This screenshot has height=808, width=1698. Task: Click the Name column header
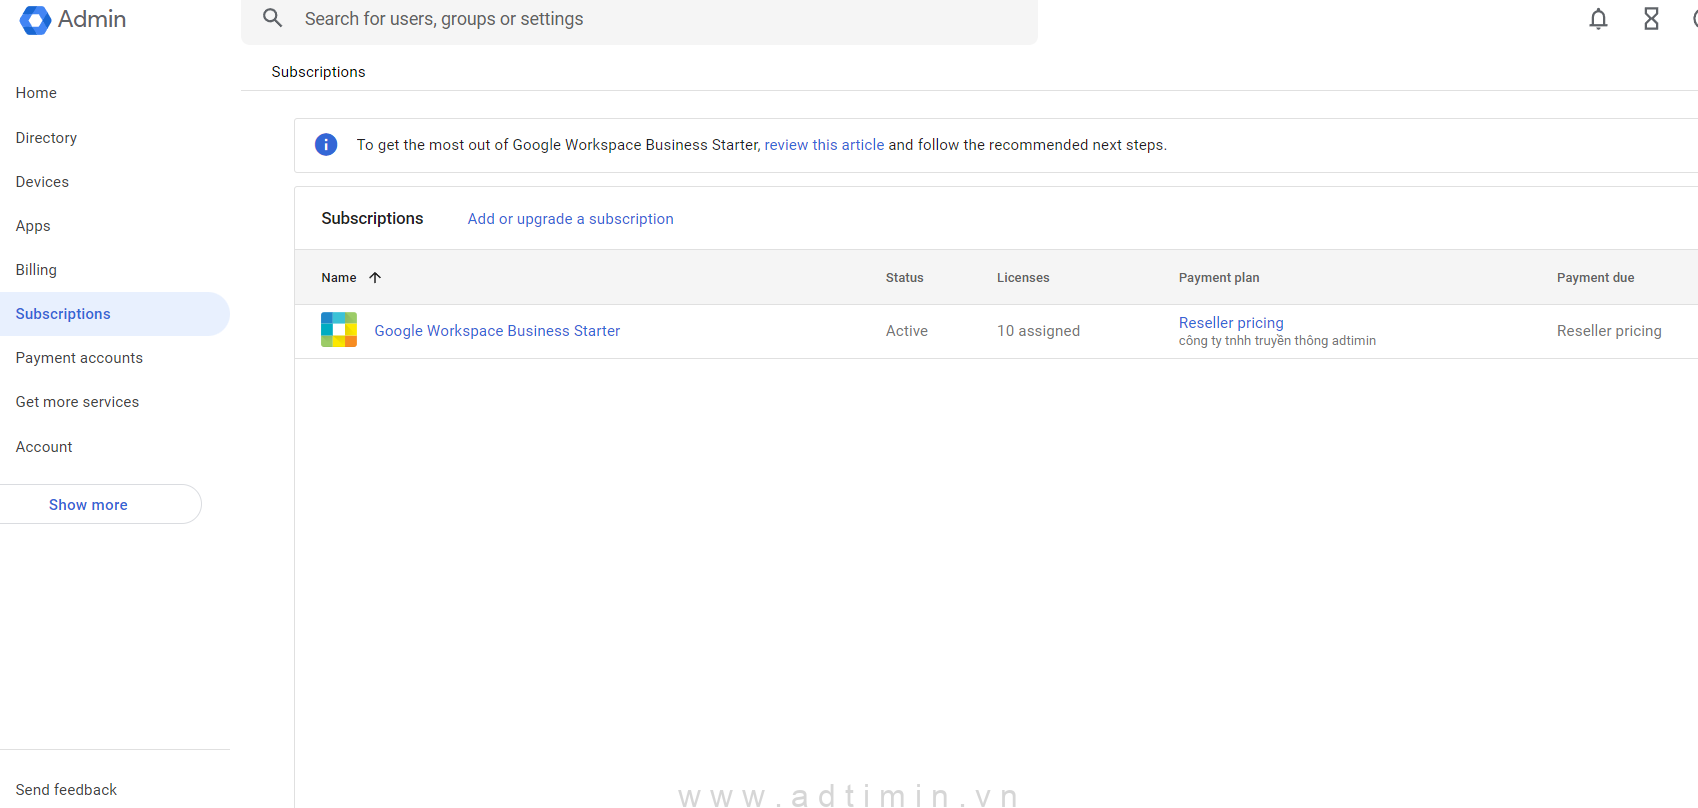[x=339, y=278]
